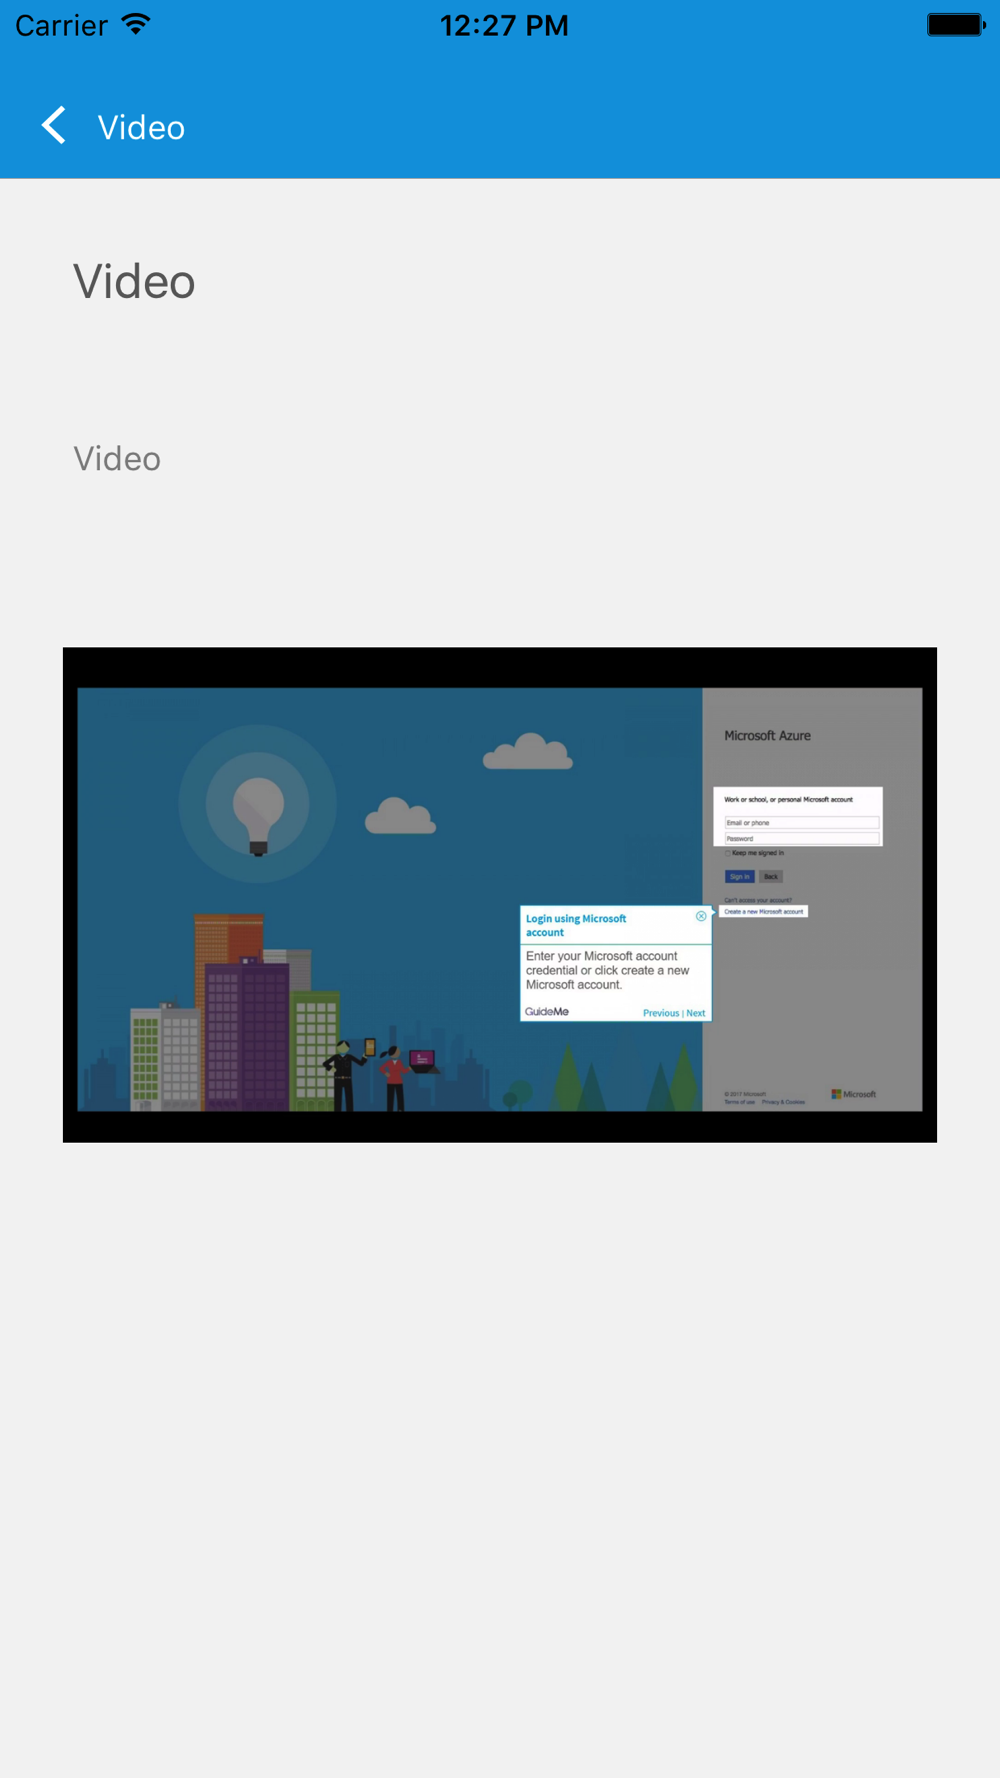Tap the white Video title beside the back arrow
This screenshot has width=1000, height=1778.
[x=141, y=128]
